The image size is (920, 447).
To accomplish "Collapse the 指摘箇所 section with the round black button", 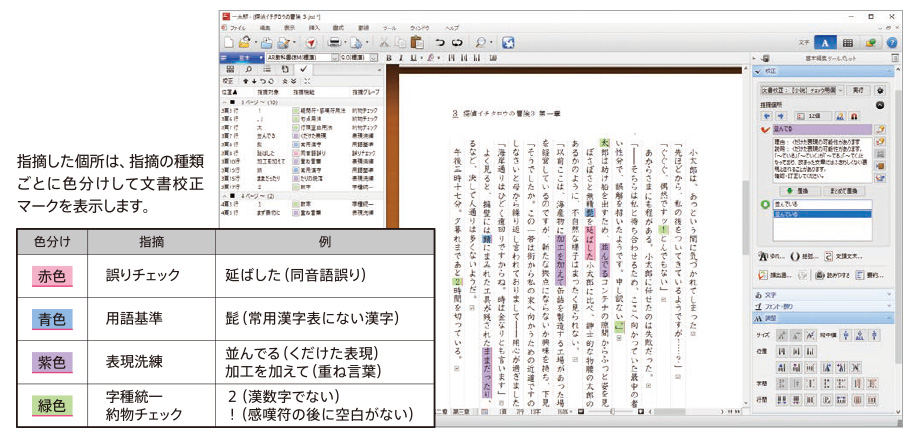I will click(x=879, y=105).
